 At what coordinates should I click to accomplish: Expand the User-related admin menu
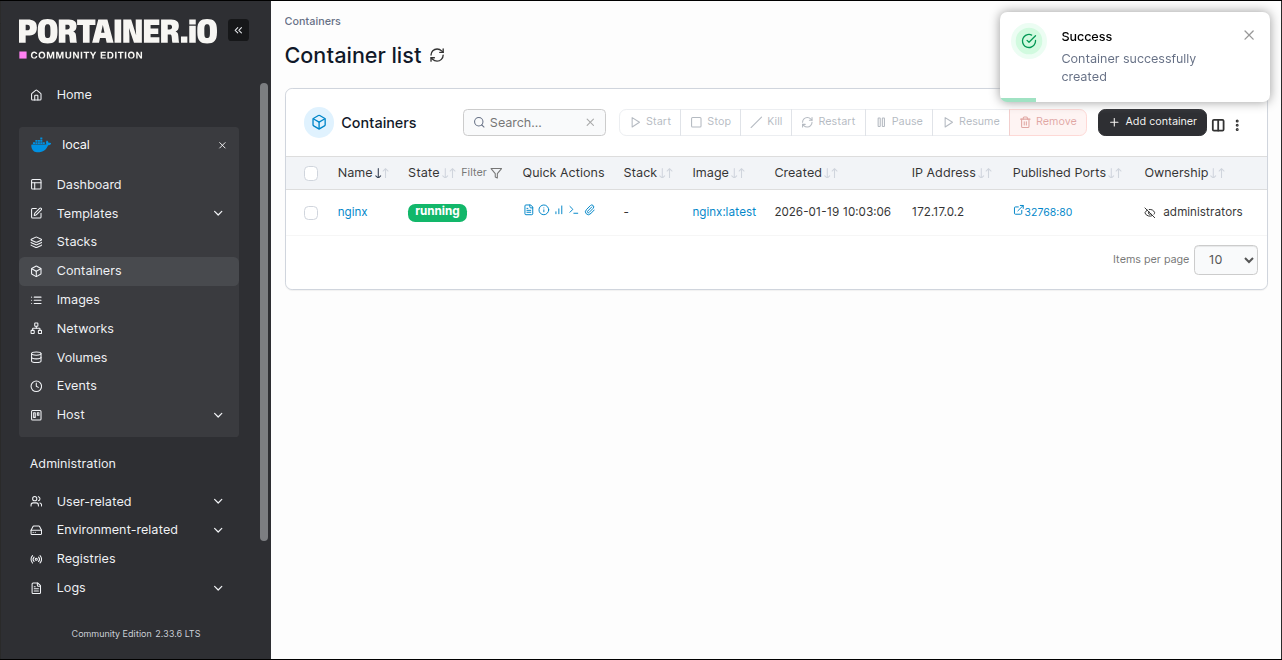(x=218, y=501)
